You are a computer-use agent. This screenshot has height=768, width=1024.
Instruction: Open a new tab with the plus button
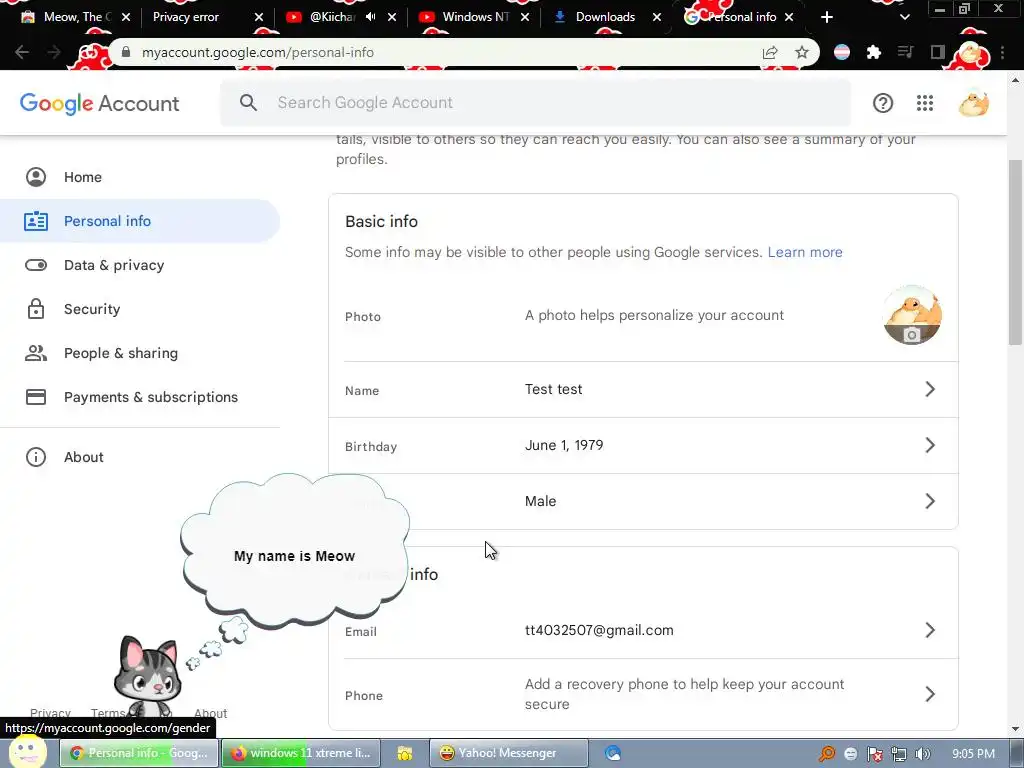[826, 17]
